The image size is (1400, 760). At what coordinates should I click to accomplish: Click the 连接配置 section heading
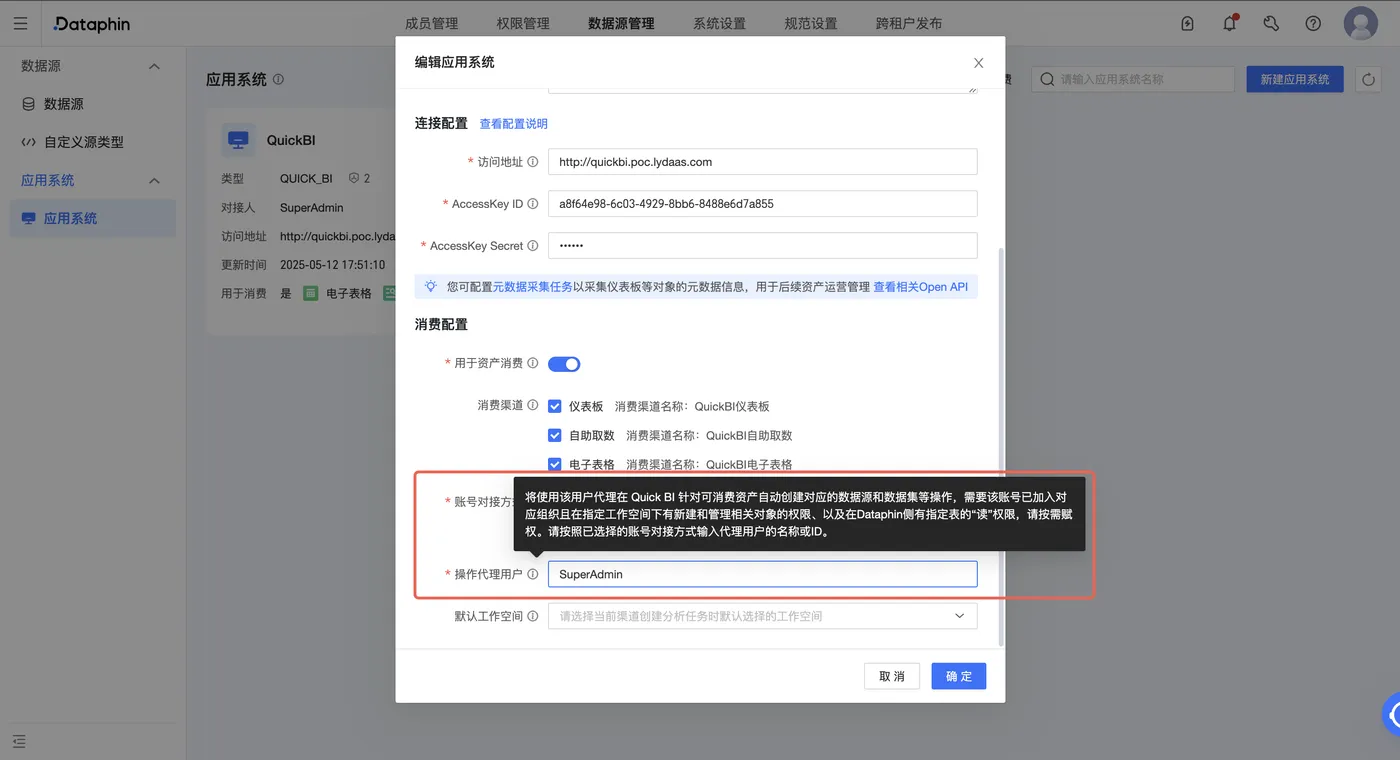pyautogui.click(x=441, y=123)
